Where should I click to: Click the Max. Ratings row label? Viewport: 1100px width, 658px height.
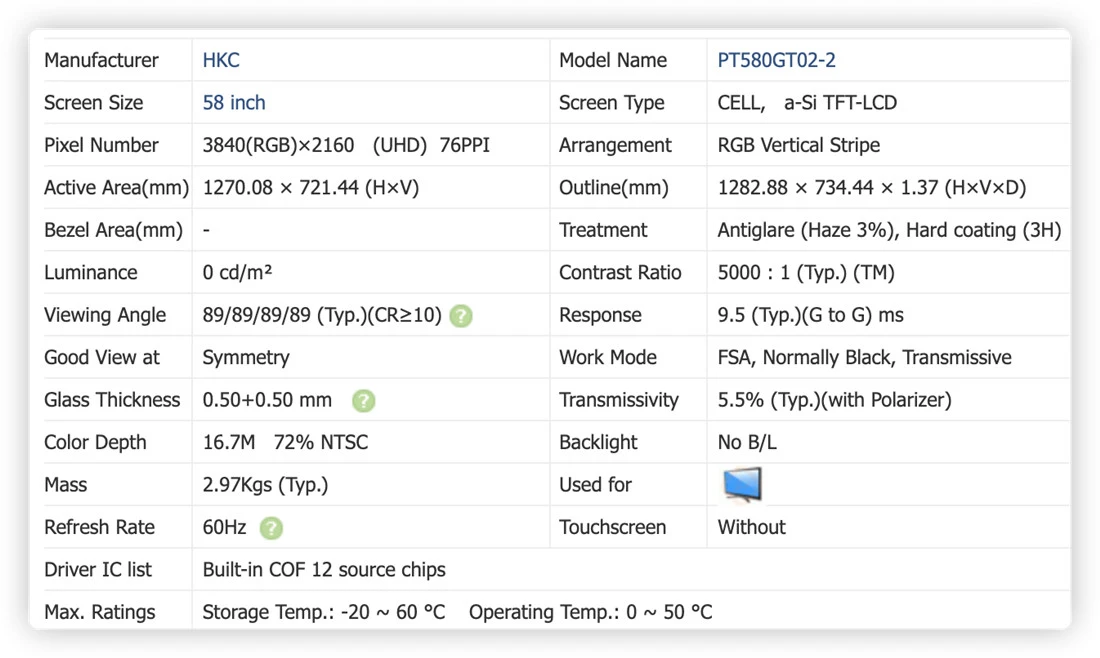click(100, 612)
